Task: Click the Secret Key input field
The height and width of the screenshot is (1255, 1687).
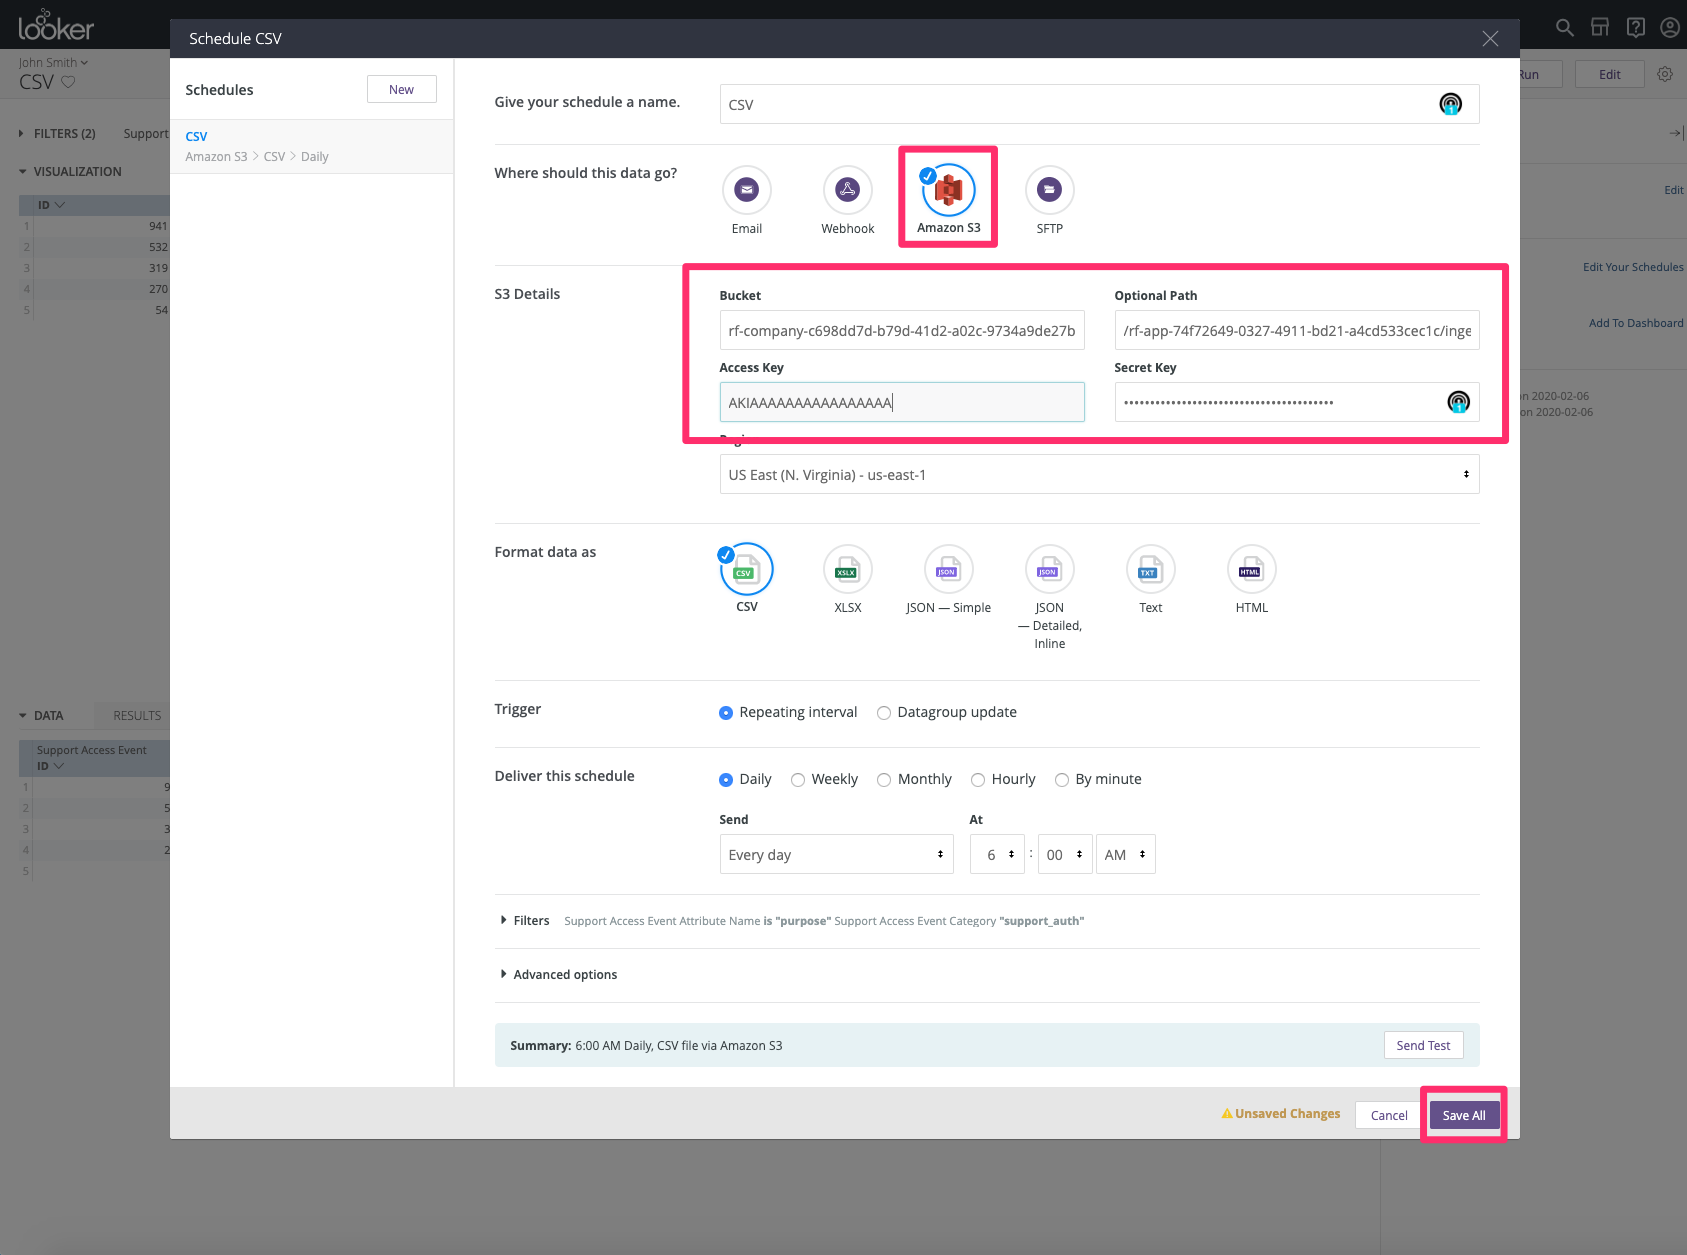Action: click(1297, 402)
